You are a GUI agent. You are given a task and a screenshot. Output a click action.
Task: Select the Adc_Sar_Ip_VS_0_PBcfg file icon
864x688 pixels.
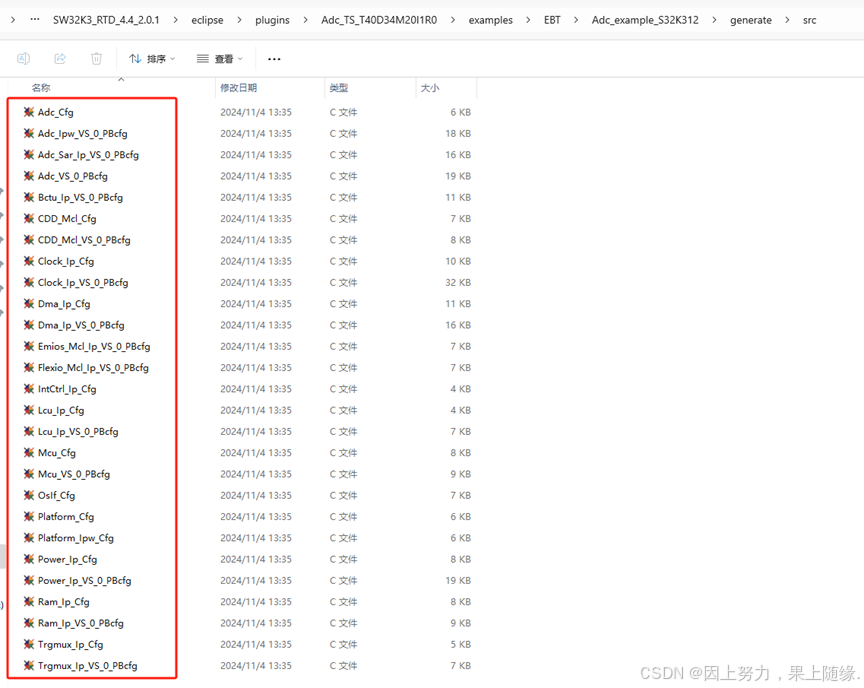29,155
